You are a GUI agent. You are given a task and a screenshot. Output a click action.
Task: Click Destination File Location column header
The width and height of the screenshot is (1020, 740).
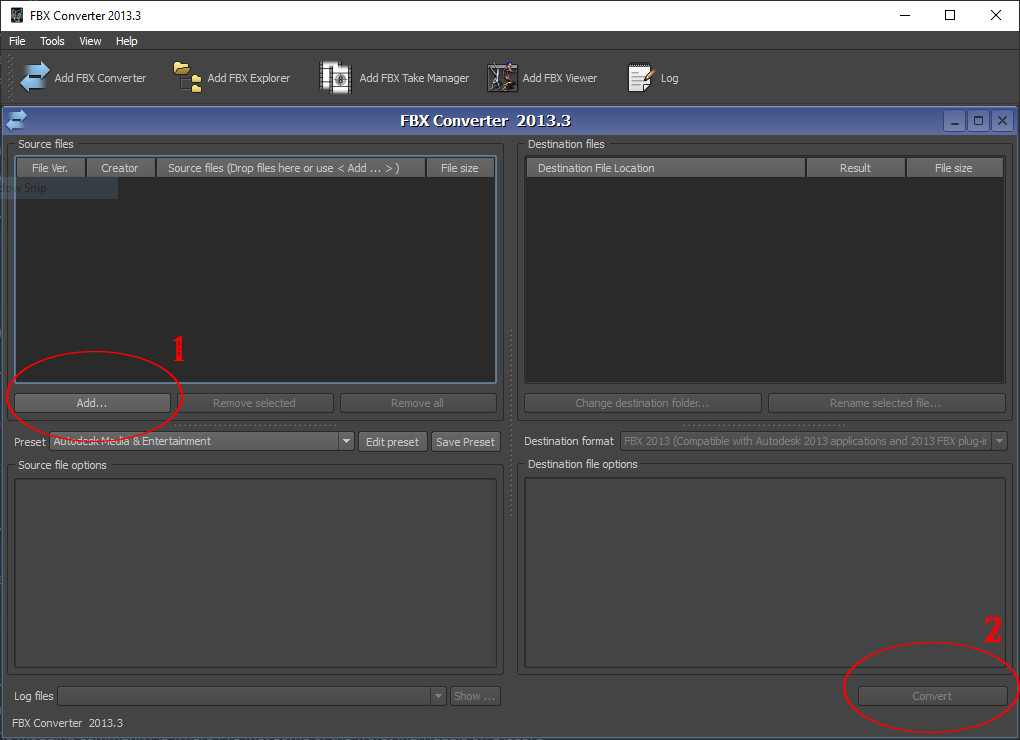pos(665,168)
